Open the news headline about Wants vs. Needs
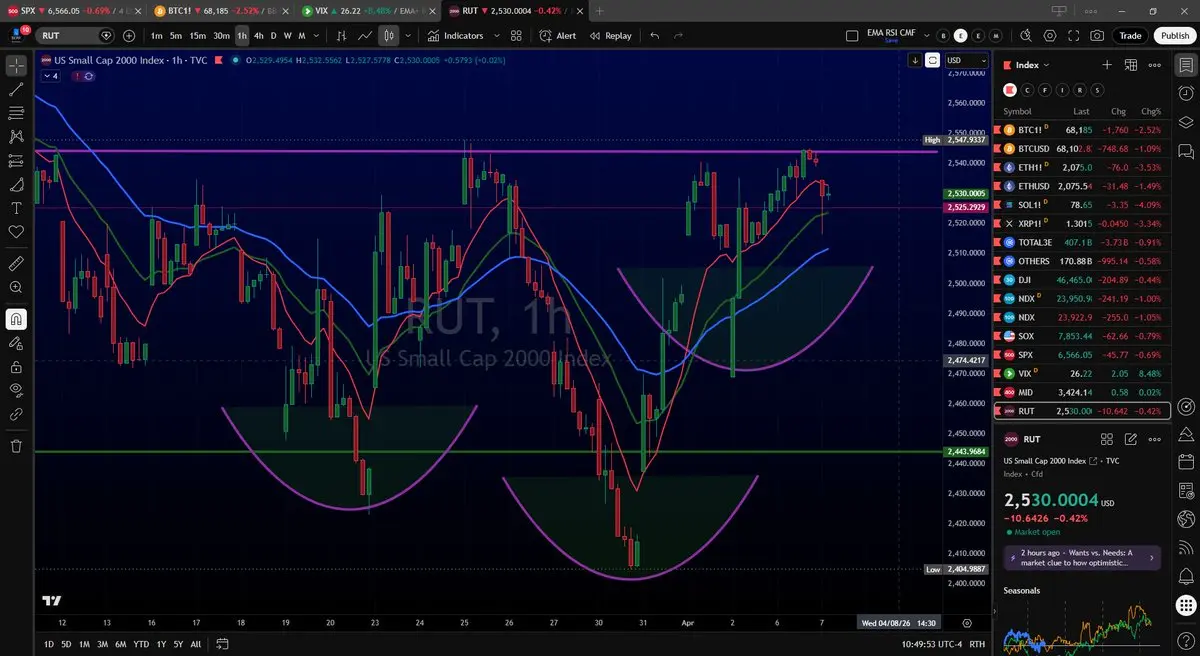The height and width of the screenshot is (656, 1200). click(1082, 557)
